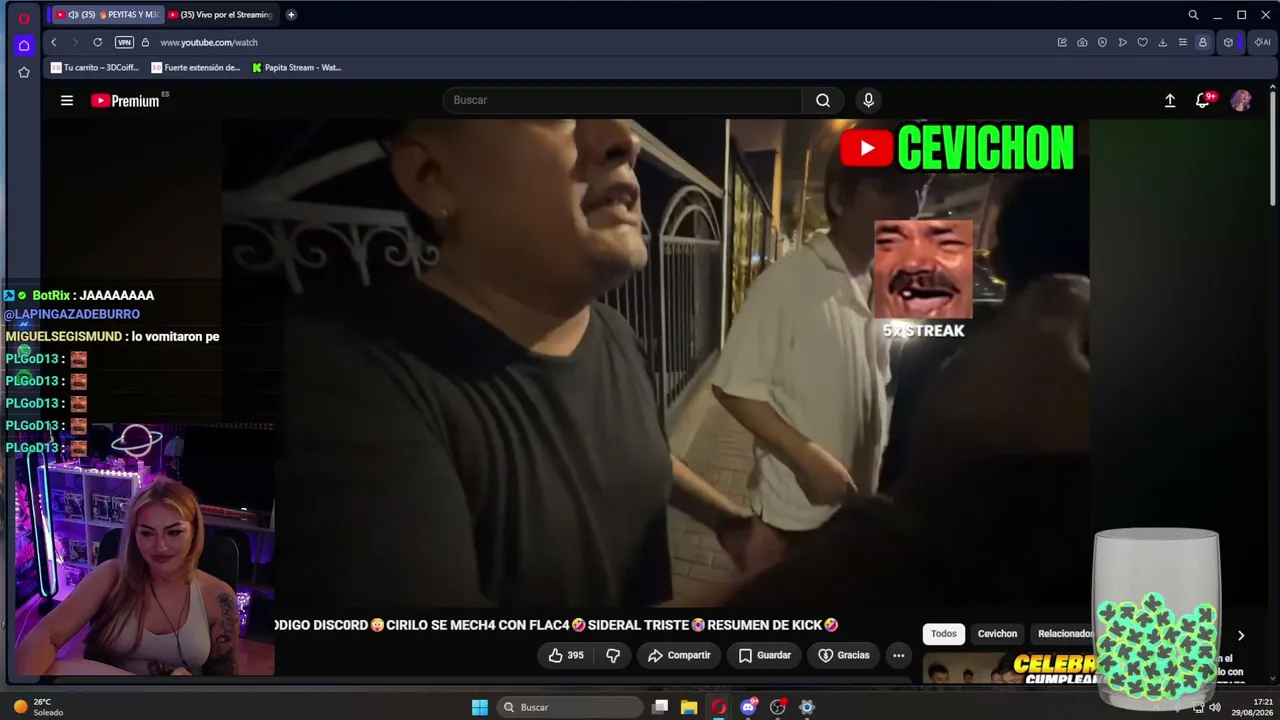
Task: Open the Windows Start menu
Action: [x=480, y=707]
